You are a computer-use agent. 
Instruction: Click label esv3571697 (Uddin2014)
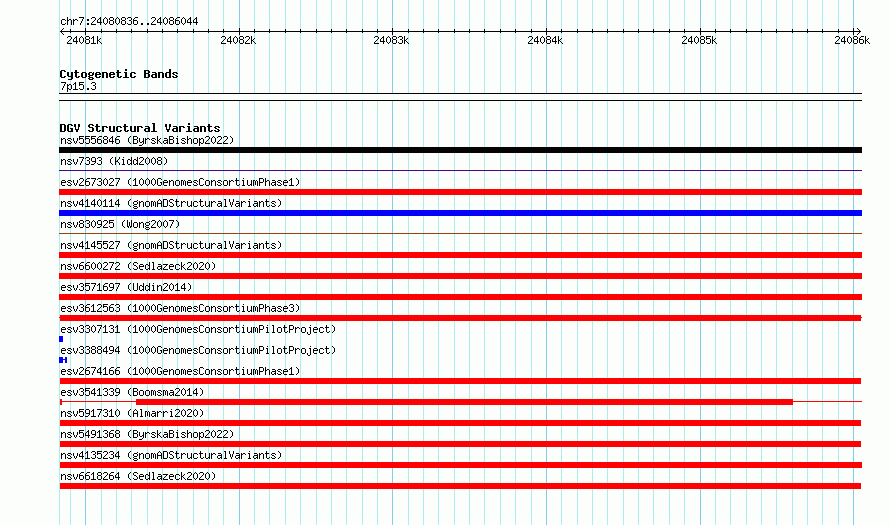click(126, 287)
